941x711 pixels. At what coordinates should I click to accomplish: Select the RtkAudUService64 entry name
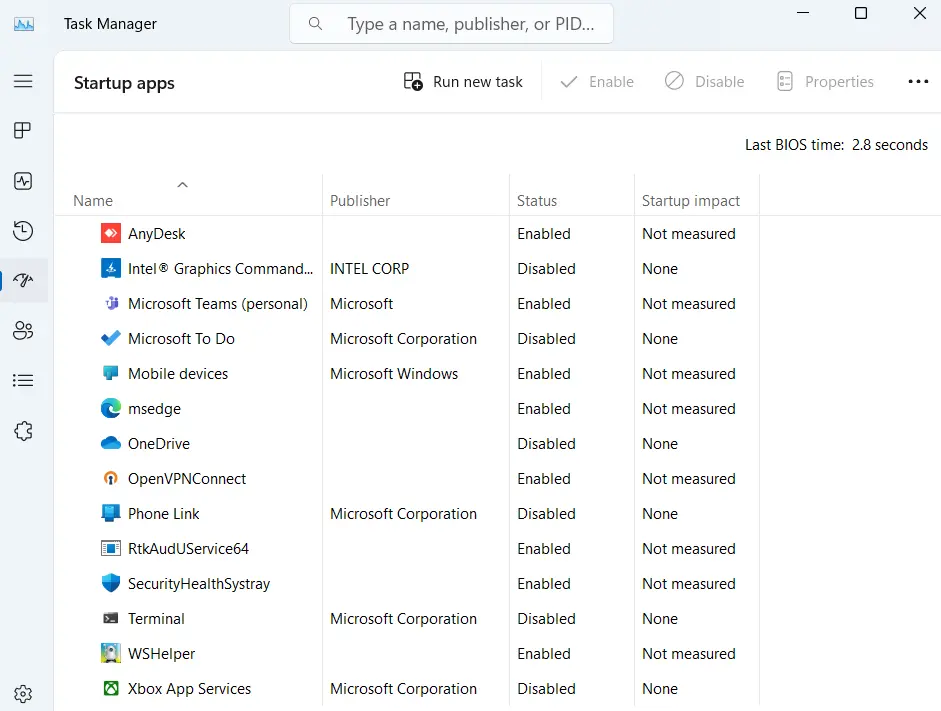[188, 548]
